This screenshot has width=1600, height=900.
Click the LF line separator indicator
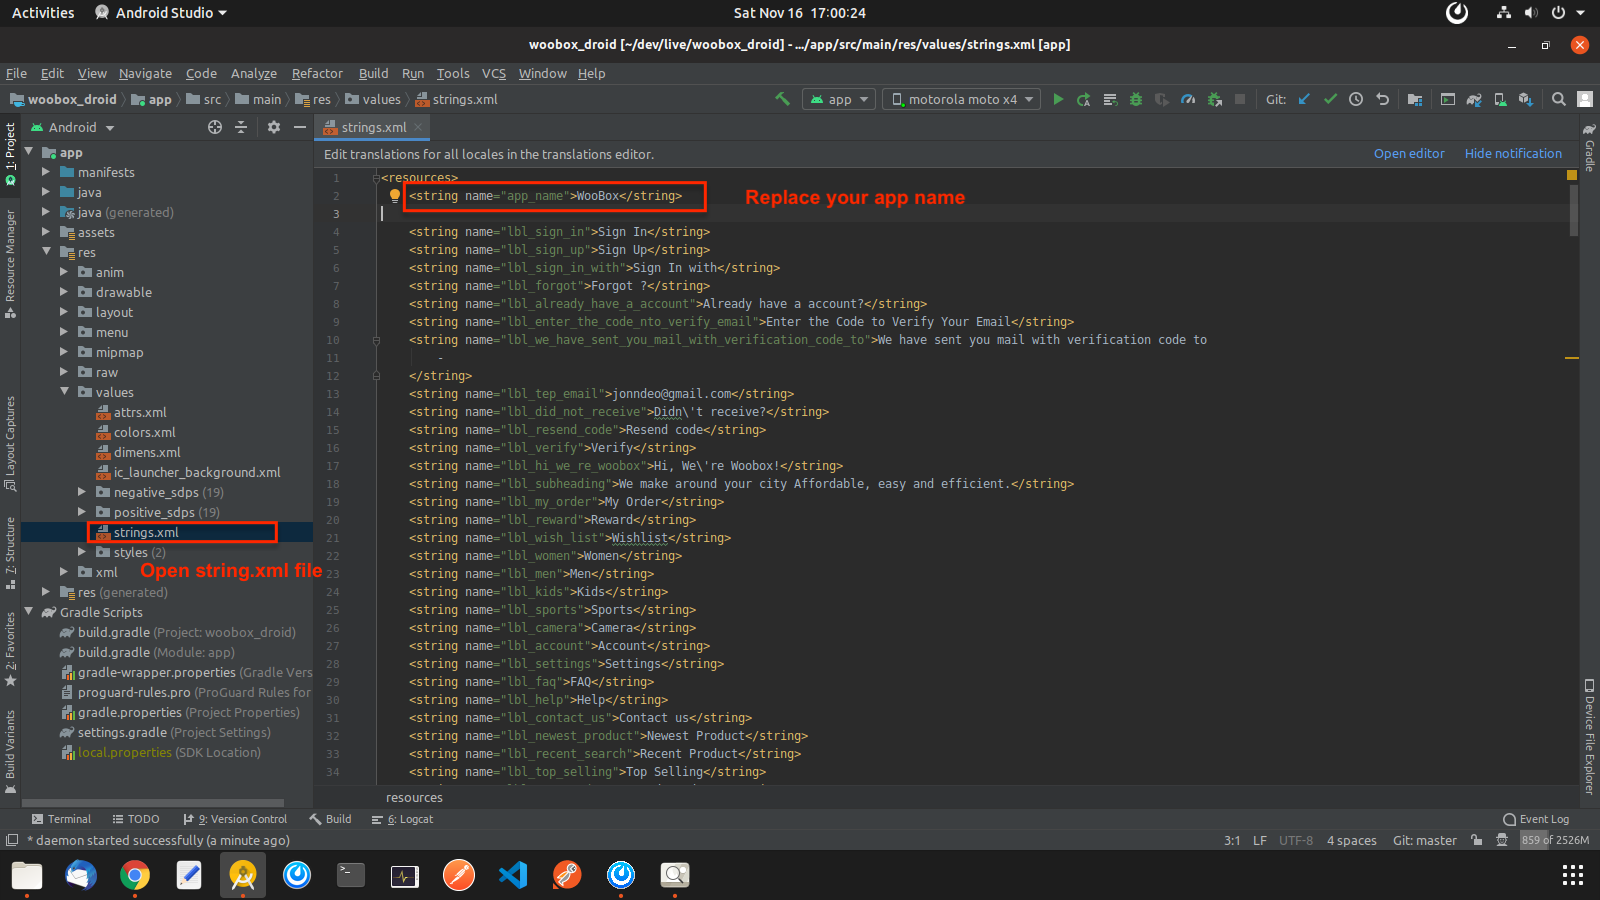pos(1260,840)
